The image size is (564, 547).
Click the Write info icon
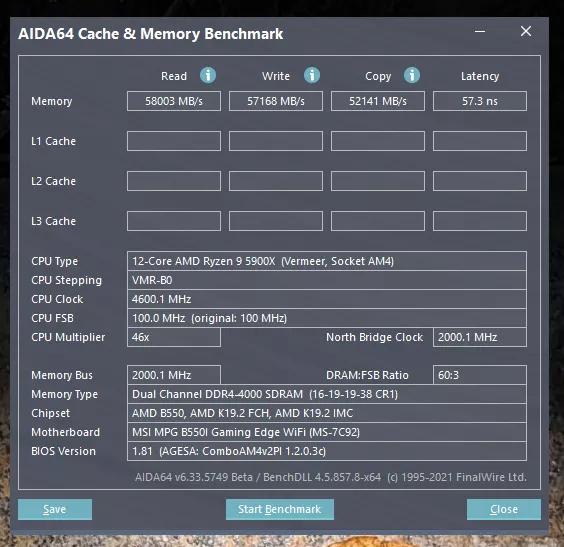[312, 76]
